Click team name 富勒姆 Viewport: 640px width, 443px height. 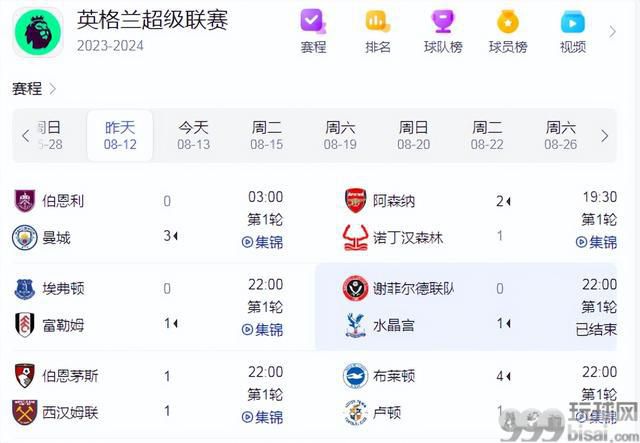coord(63,325)
